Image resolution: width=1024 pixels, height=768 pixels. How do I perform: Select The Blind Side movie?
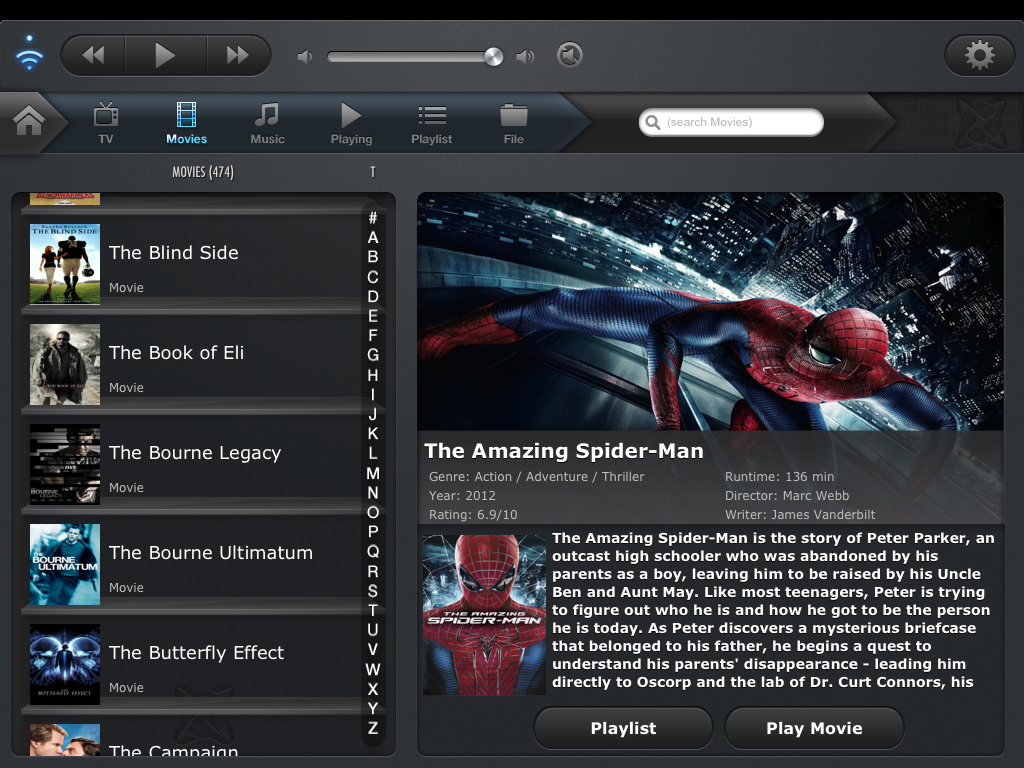(x=190, y=264)
